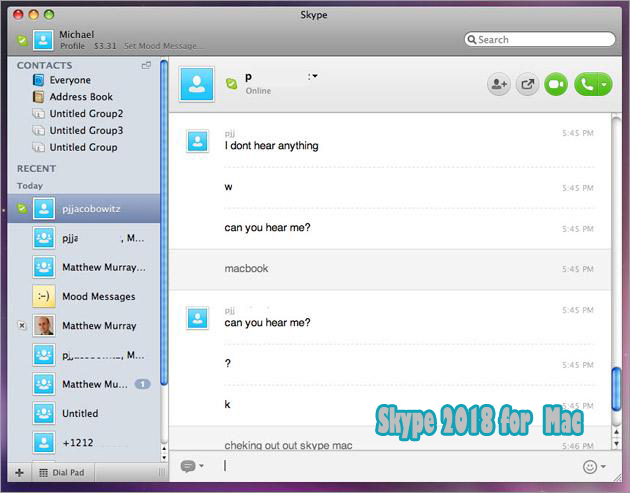Click Set Mood Message
The height and width of the screenshot is (493, 630).
[x=160, y=46]
